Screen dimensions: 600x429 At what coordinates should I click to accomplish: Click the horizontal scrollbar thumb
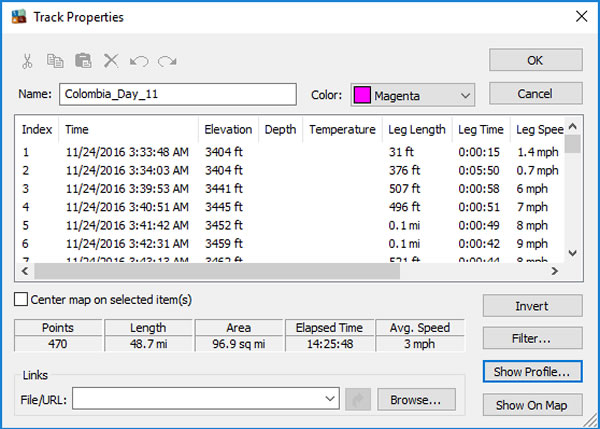[217, 271]
